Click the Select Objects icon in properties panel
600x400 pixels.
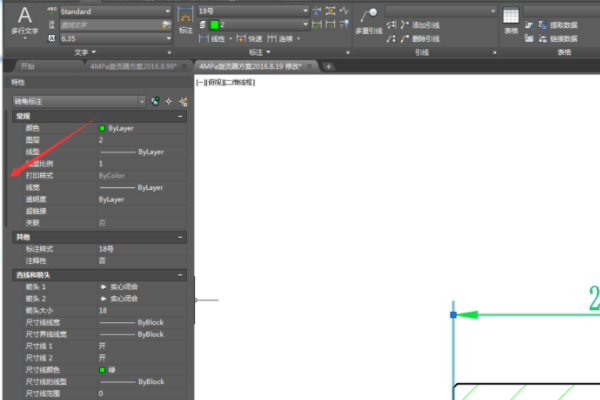point(169,101)
